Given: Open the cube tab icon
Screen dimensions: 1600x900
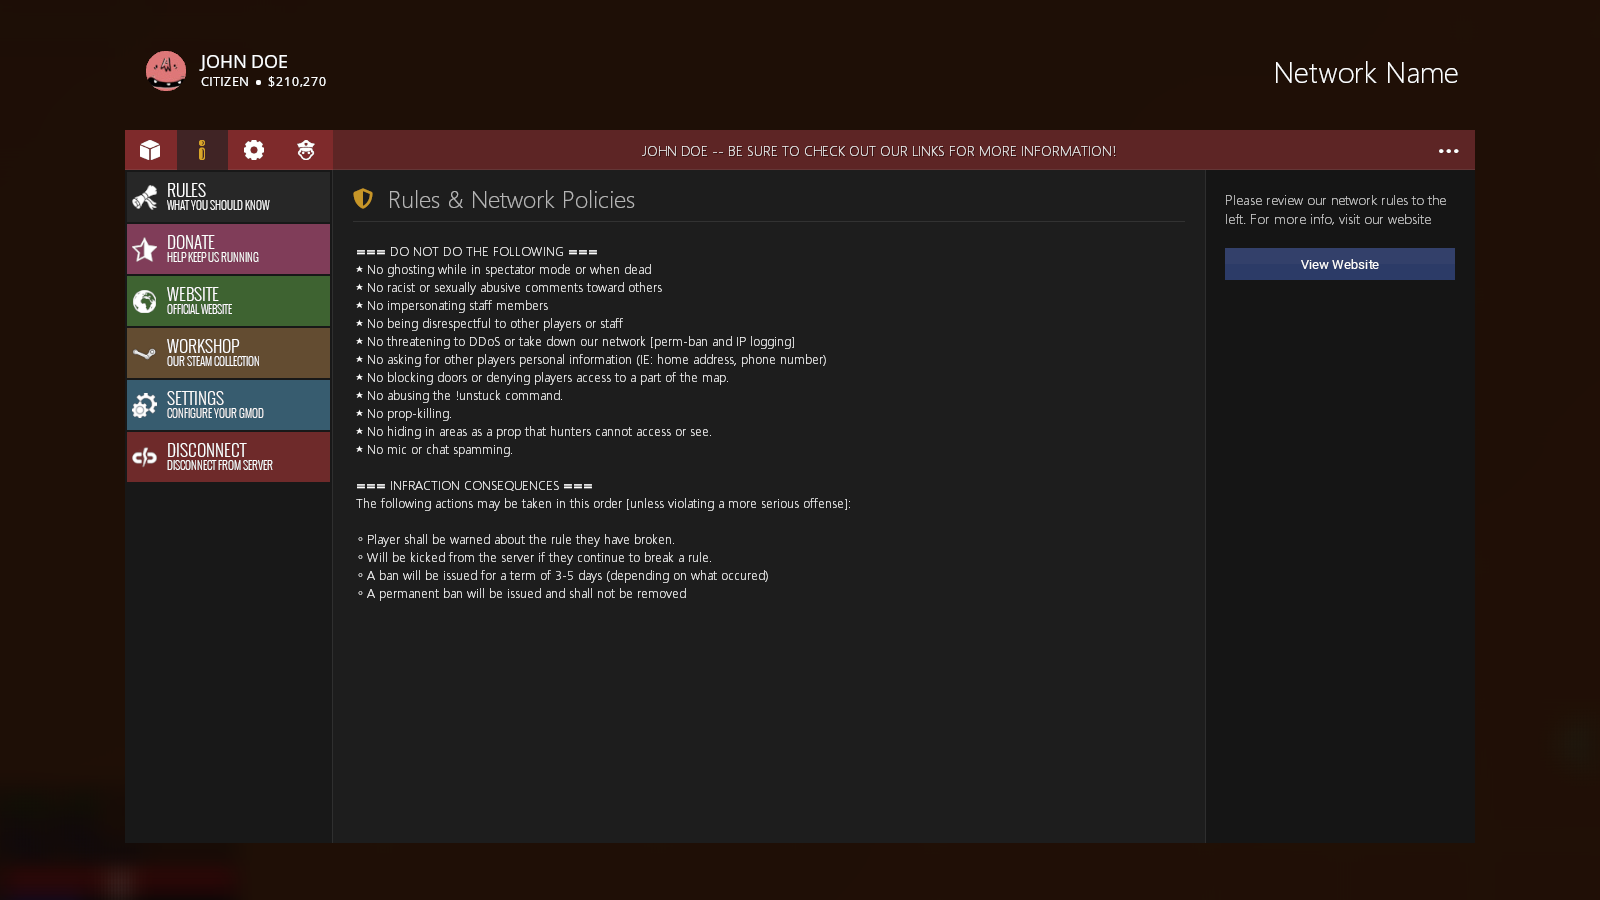Looking at the screenshot, I should 150,150.
